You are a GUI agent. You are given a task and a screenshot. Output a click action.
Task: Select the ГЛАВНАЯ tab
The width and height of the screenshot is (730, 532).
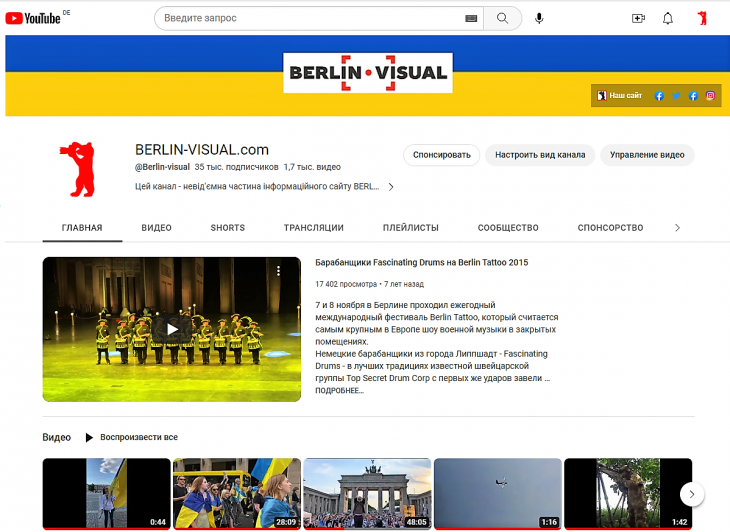(82, 228)
